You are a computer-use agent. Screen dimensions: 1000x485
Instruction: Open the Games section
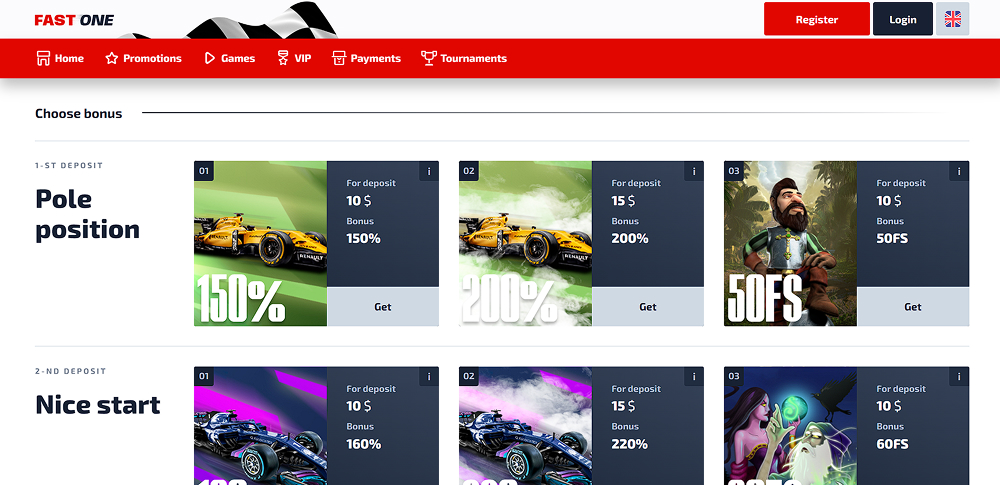click(230, 58)
